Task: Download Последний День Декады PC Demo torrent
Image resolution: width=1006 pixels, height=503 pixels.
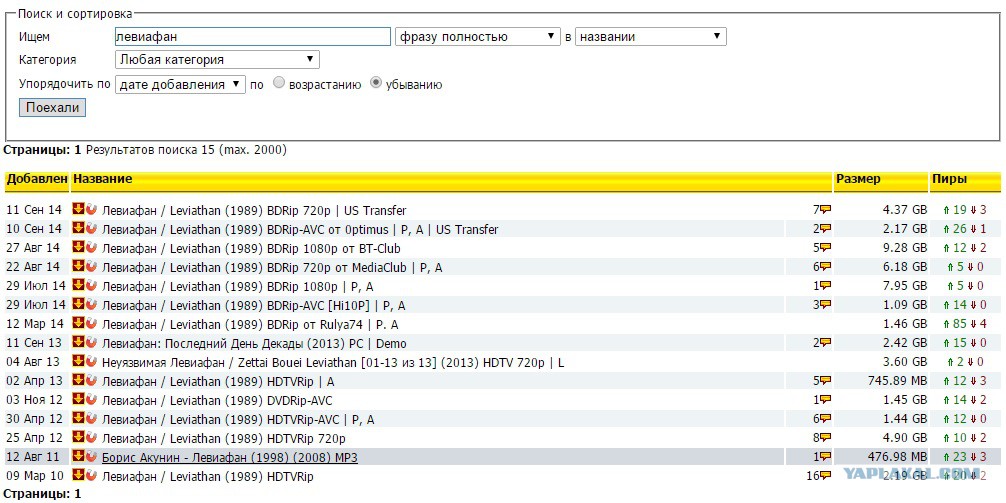Action: (x=78, y=342)
